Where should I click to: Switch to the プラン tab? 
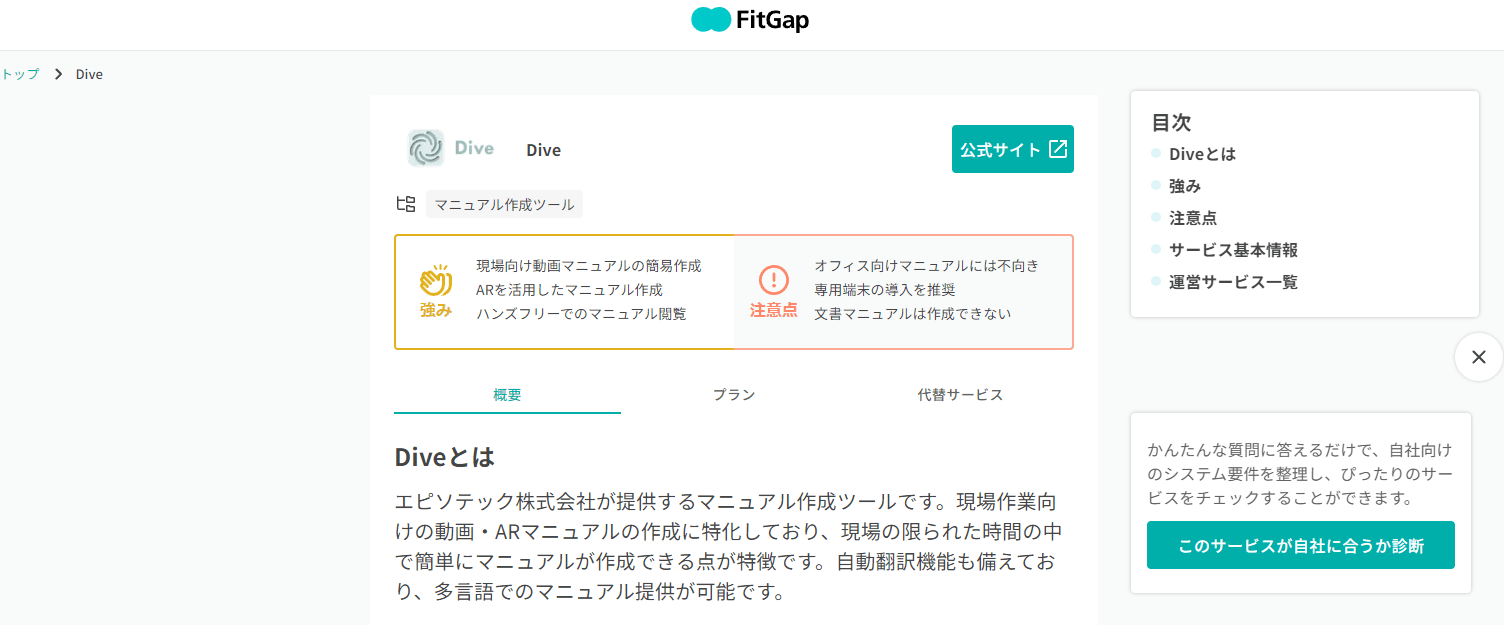[734, 394]
